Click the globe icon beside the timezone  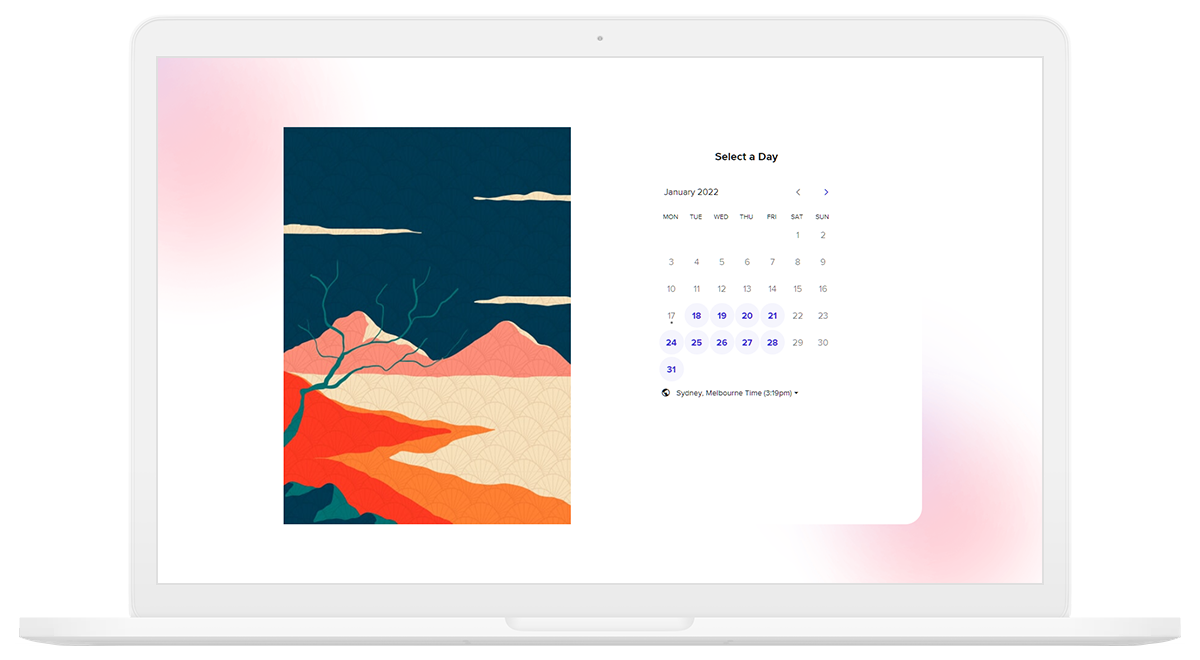coord(666,393)
